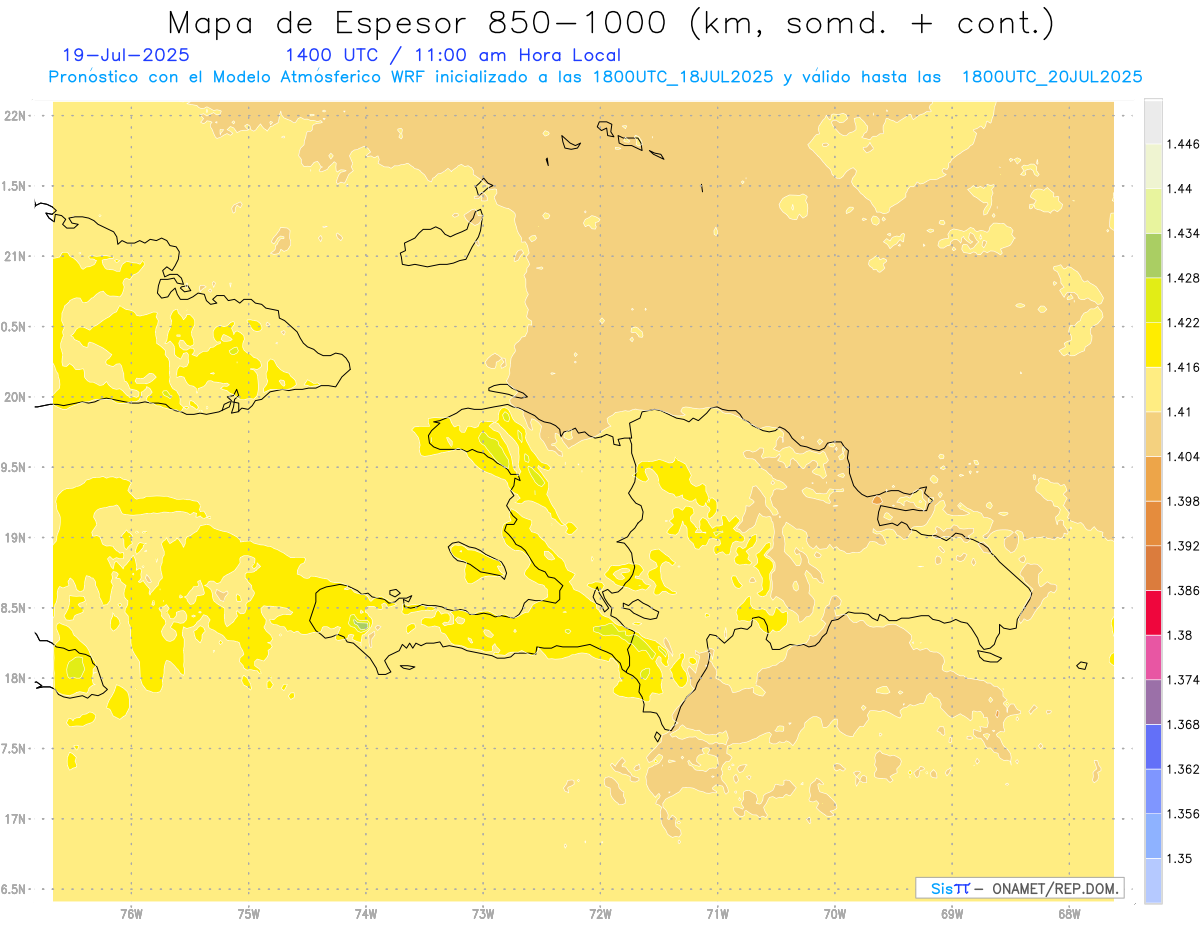Click colorbar value '1.446'
1200x927 pixels.
pos(1183,144)
